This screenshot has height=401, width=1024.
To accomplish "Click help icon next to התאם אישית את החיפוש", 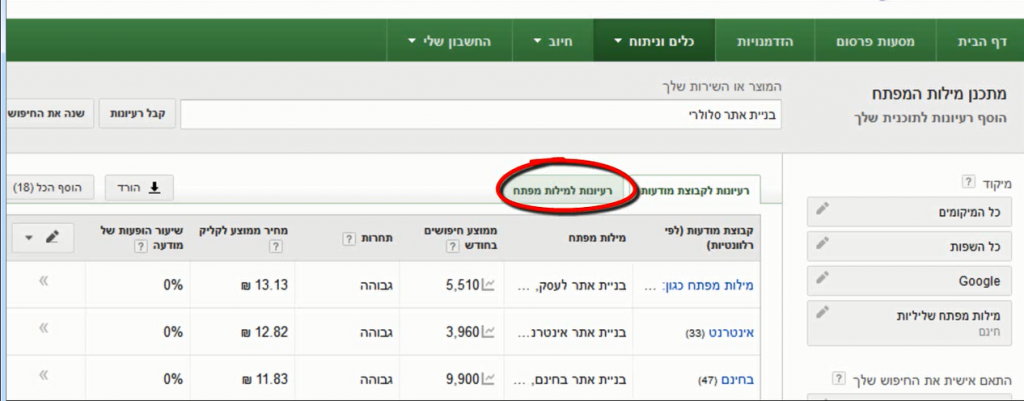I will pyautogui.click(x=839, y=378).
